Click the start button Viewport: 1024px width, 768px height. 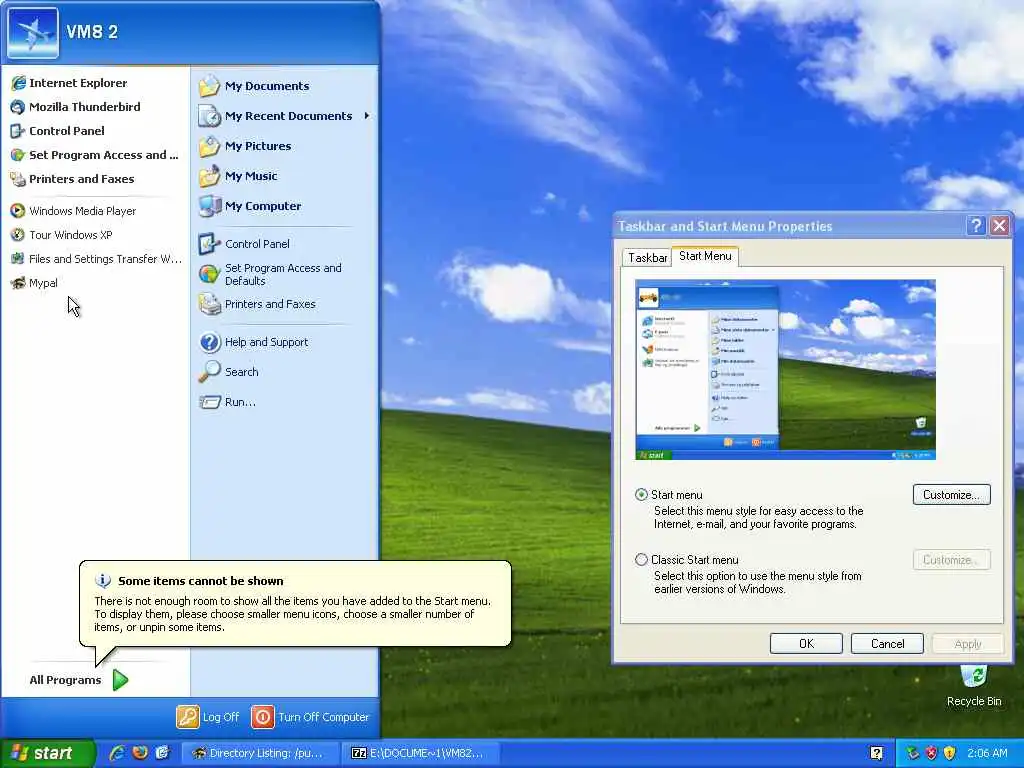coord(47,754)
